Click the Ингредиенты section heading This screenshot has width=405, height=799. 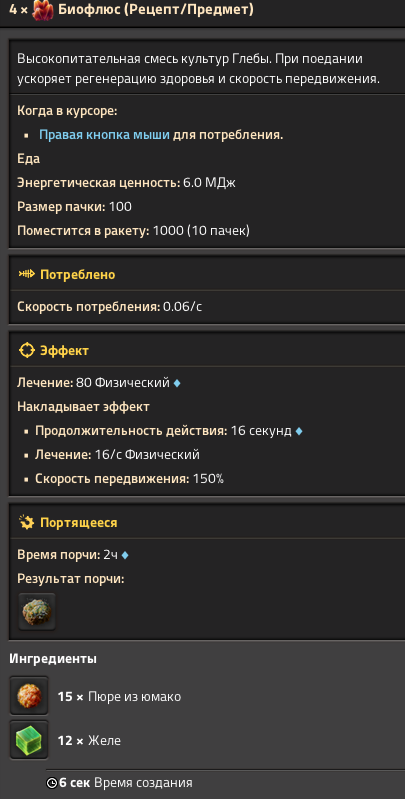tap(53, 658)
